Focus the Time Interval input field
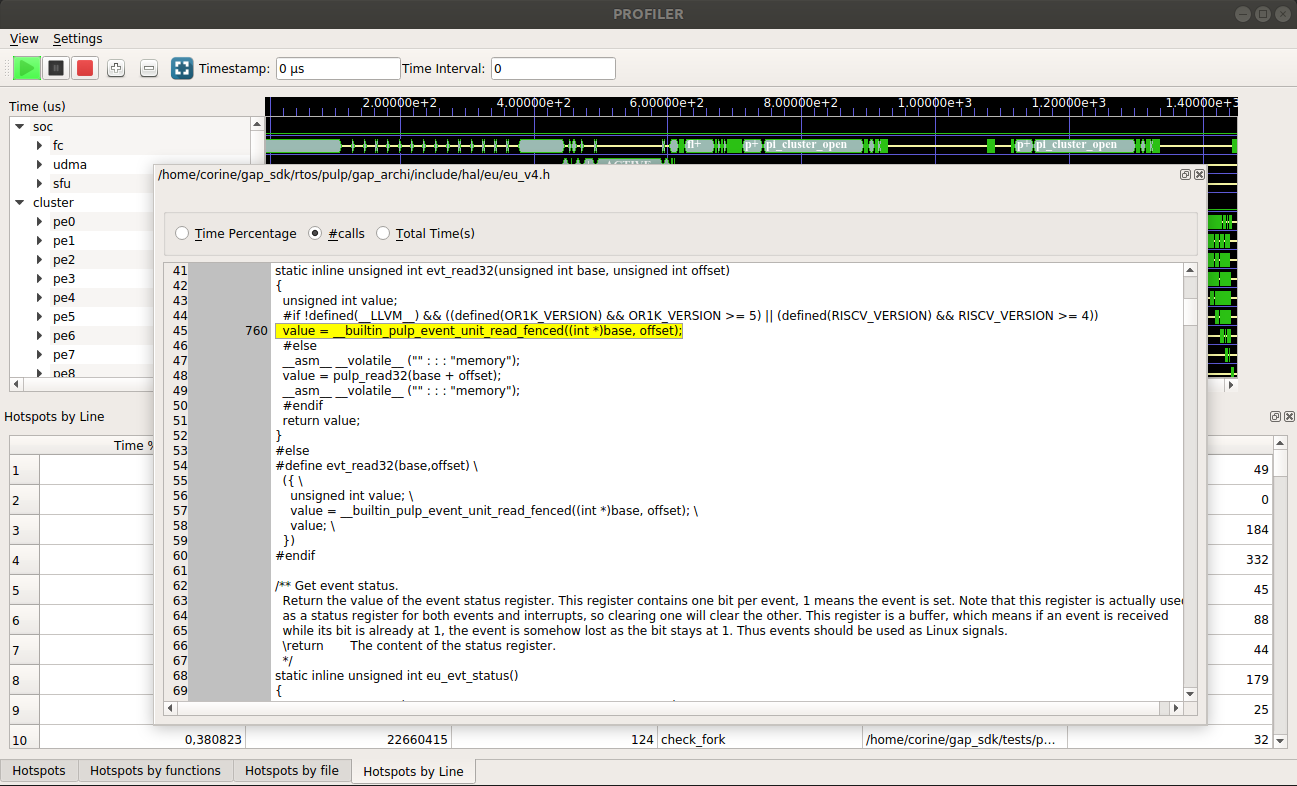1297x786 pixels. coord(553,69)
